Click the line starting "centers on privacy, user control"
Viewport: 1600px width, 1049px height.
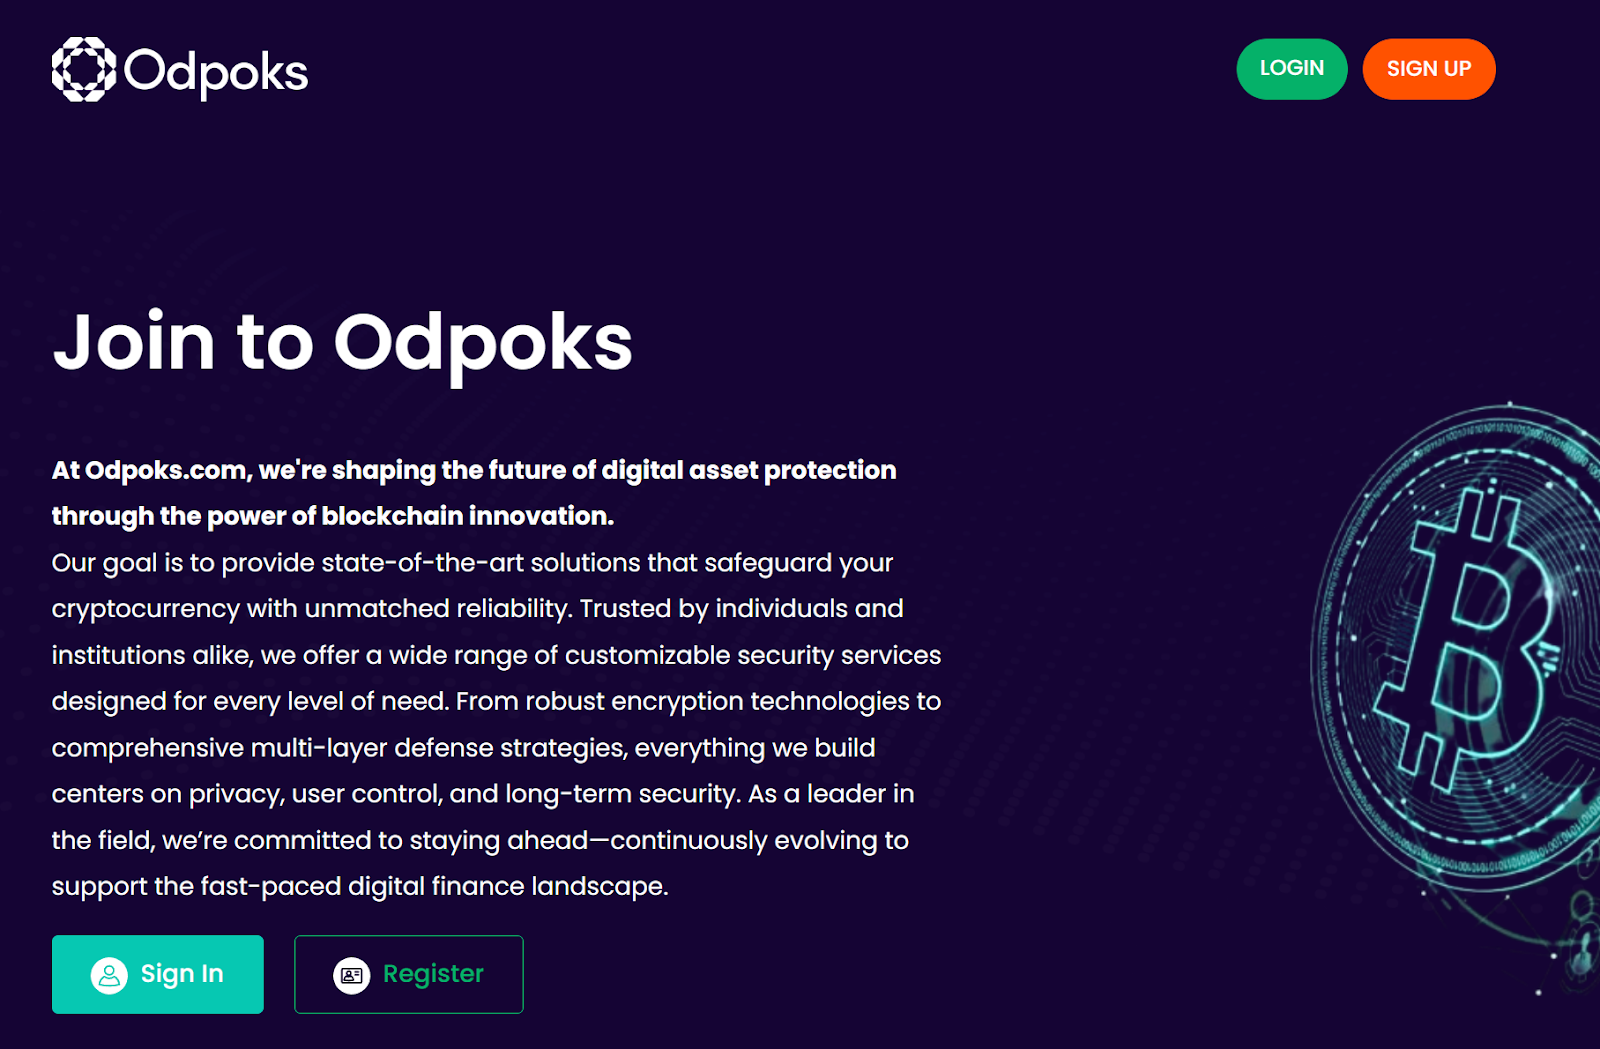coord(483,794)
